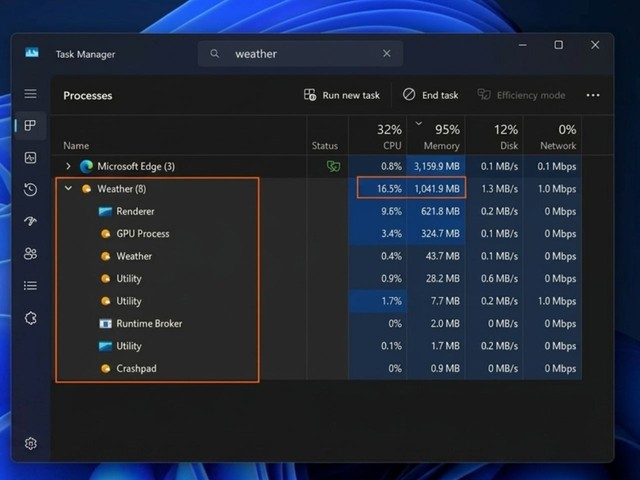640x480 pixels.
Task: Open the Details page in sidebar
Action: coord(30,285)
